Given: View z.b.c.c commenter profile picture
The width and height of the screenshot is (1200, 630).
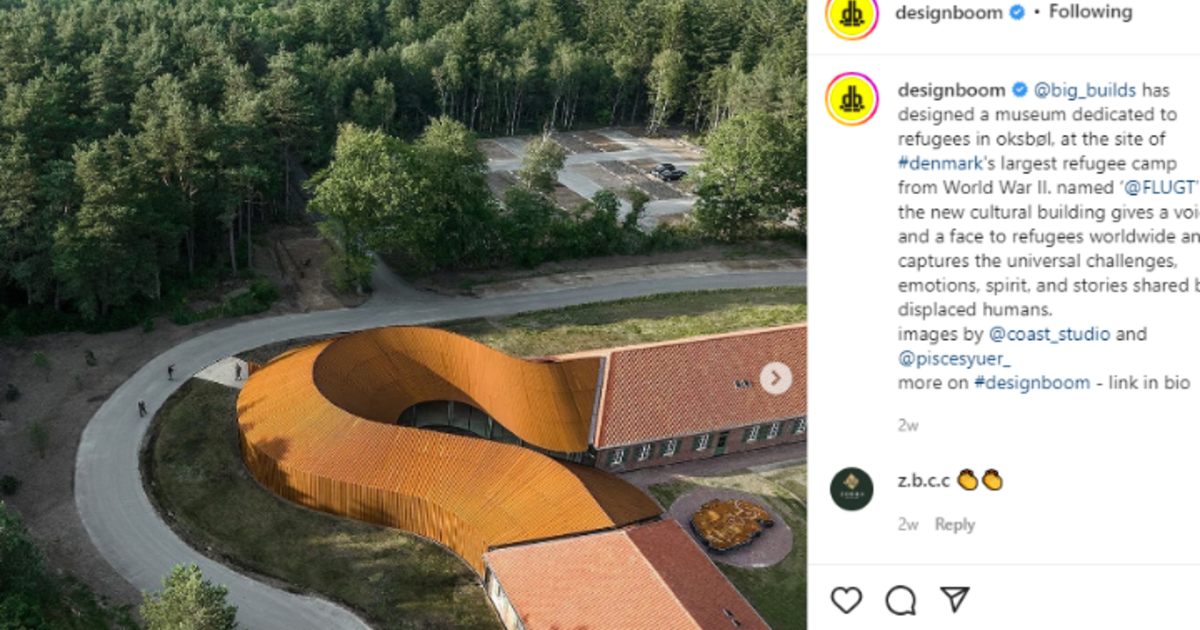Looking at the screenshot, I should click(x=852, y=489).
